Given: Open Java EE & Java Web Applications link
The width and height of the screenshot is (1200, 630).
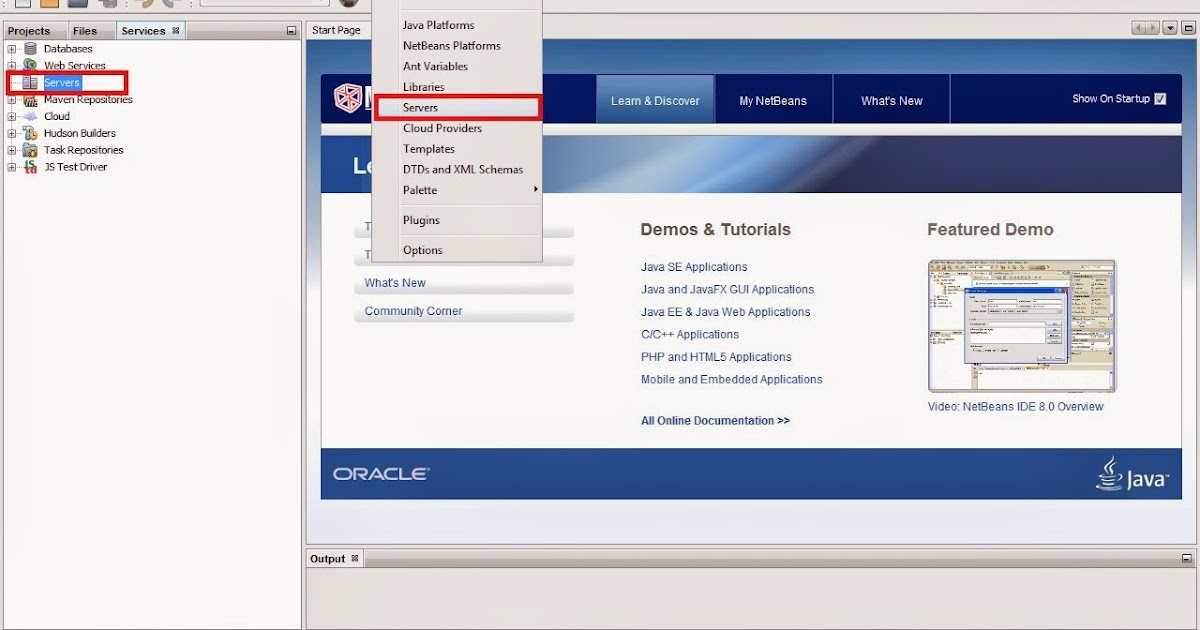Looking at the screenshot, I should [x=725, y=312].
